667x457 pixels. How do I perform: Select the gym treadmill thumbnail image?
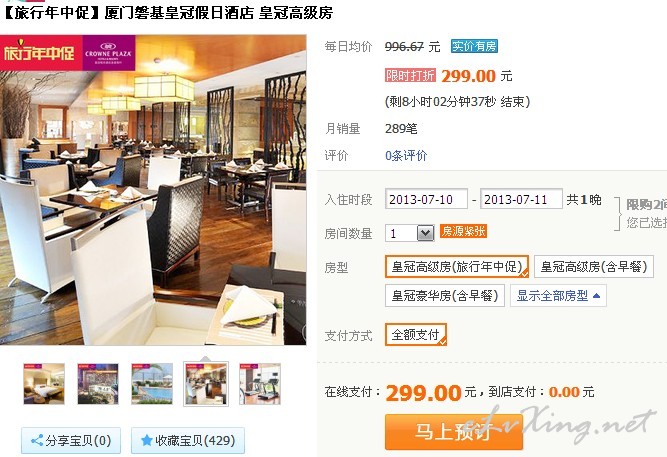pos(260,383)
